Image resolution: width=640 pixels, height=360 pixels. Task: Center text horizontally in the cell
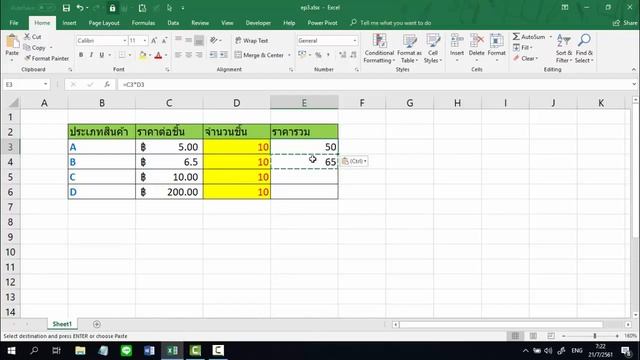[189, 55]
